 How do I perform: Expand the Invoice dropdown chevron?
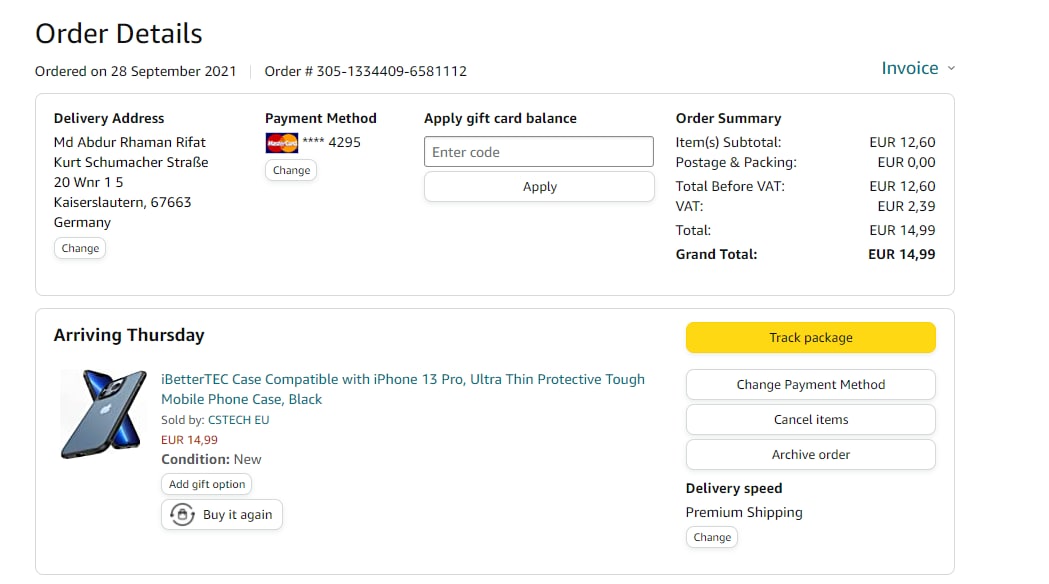tap(951, 68)
